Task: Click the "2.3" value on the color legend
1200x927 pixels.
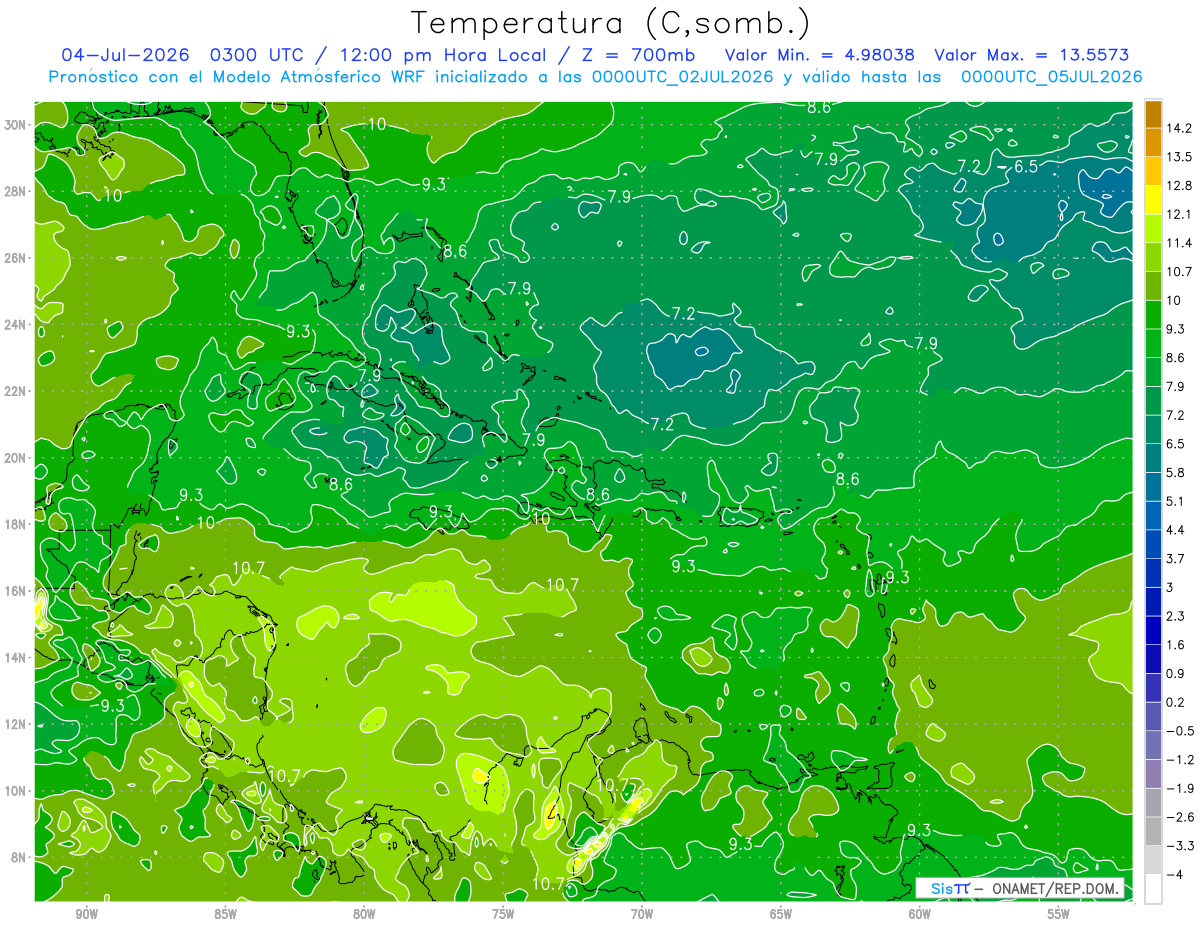Action: coord(1176,616)
